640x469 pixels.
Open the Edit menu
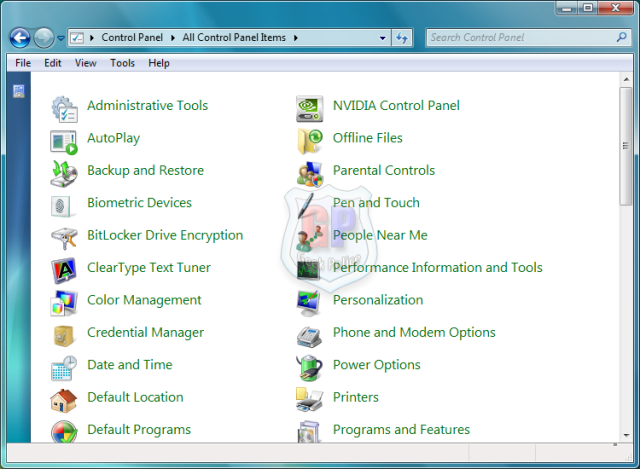point(53,63)
